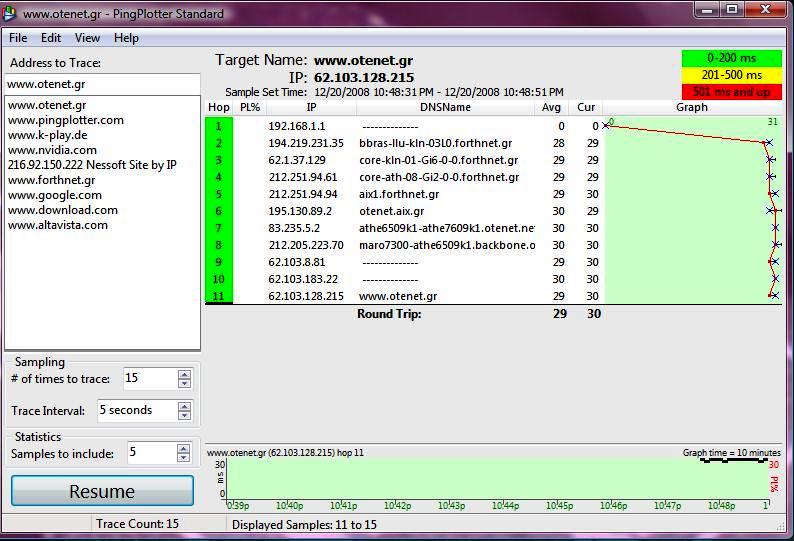
Task: Click the red 501 ms and up swatch
Action: [732, 92]
